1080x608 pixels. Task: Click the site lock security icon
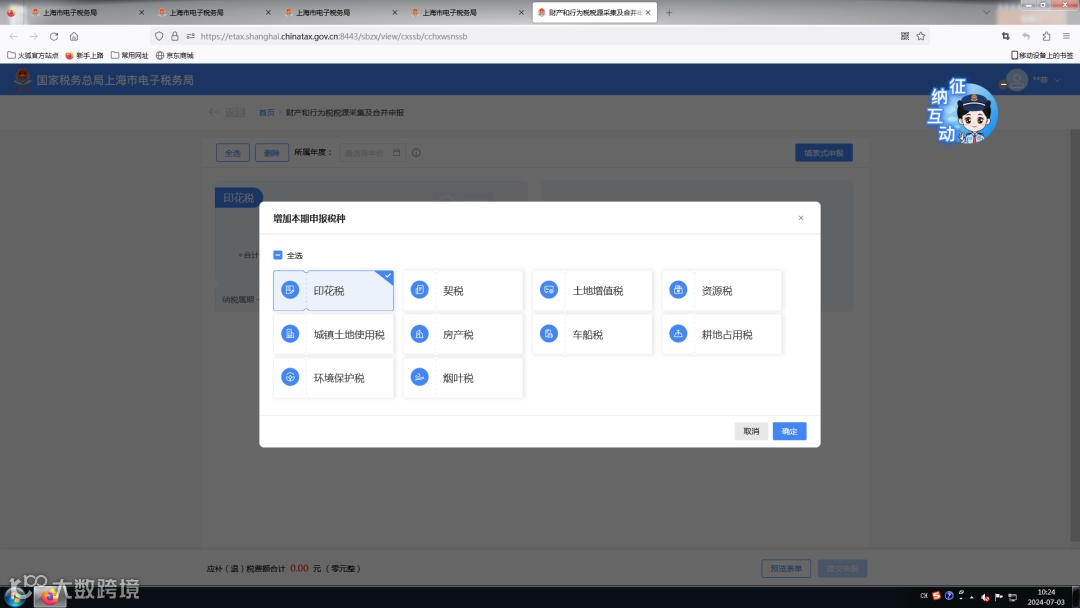[x=175, y=36]
